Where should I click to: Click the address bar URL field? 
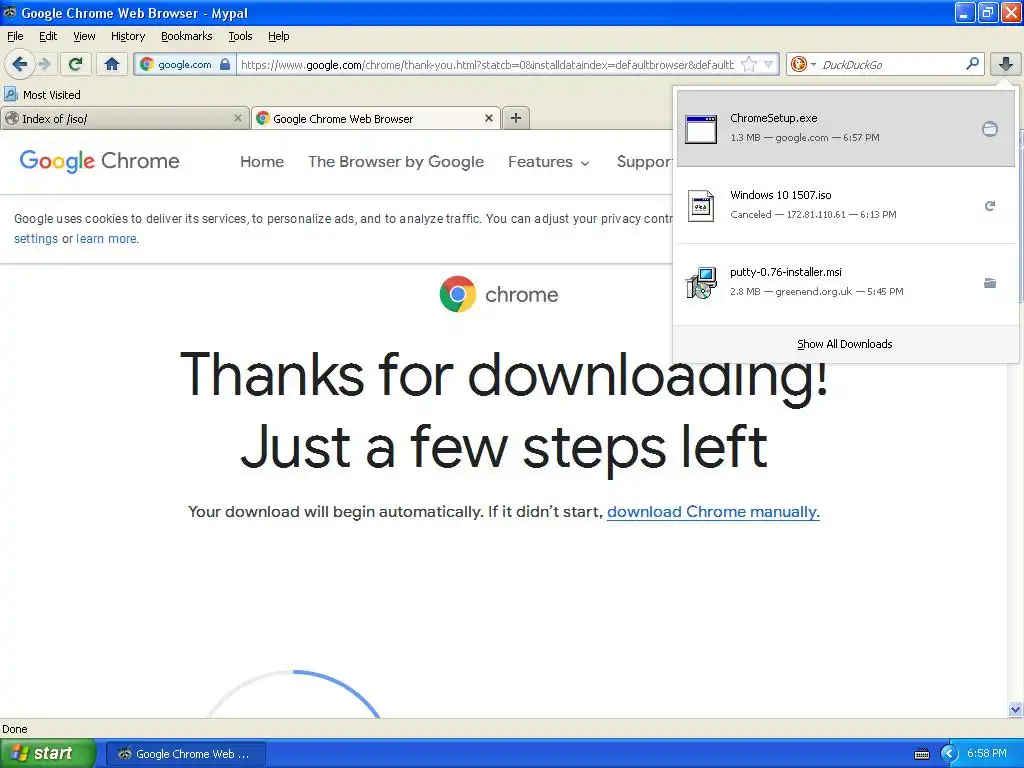click(x=487, y=64)
